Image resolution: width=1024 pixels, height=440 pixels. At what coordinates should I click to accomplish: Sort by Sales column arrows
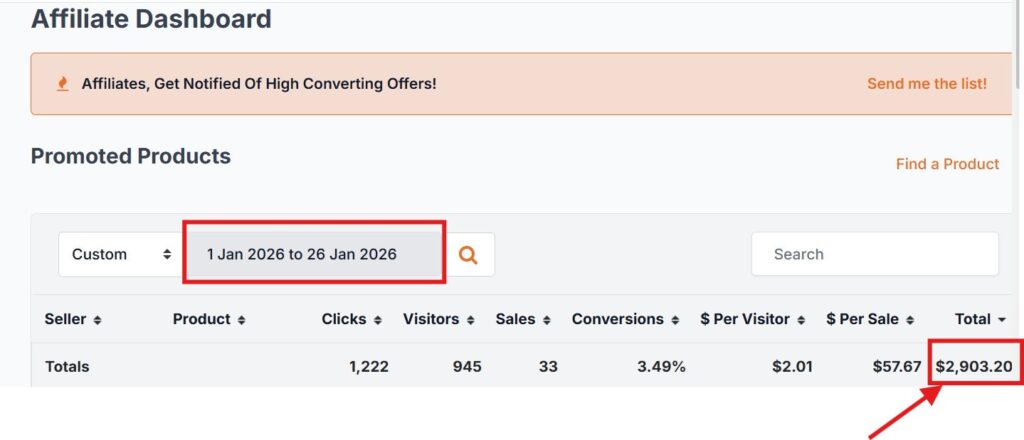pyautogui.click(x=546, y=320)
